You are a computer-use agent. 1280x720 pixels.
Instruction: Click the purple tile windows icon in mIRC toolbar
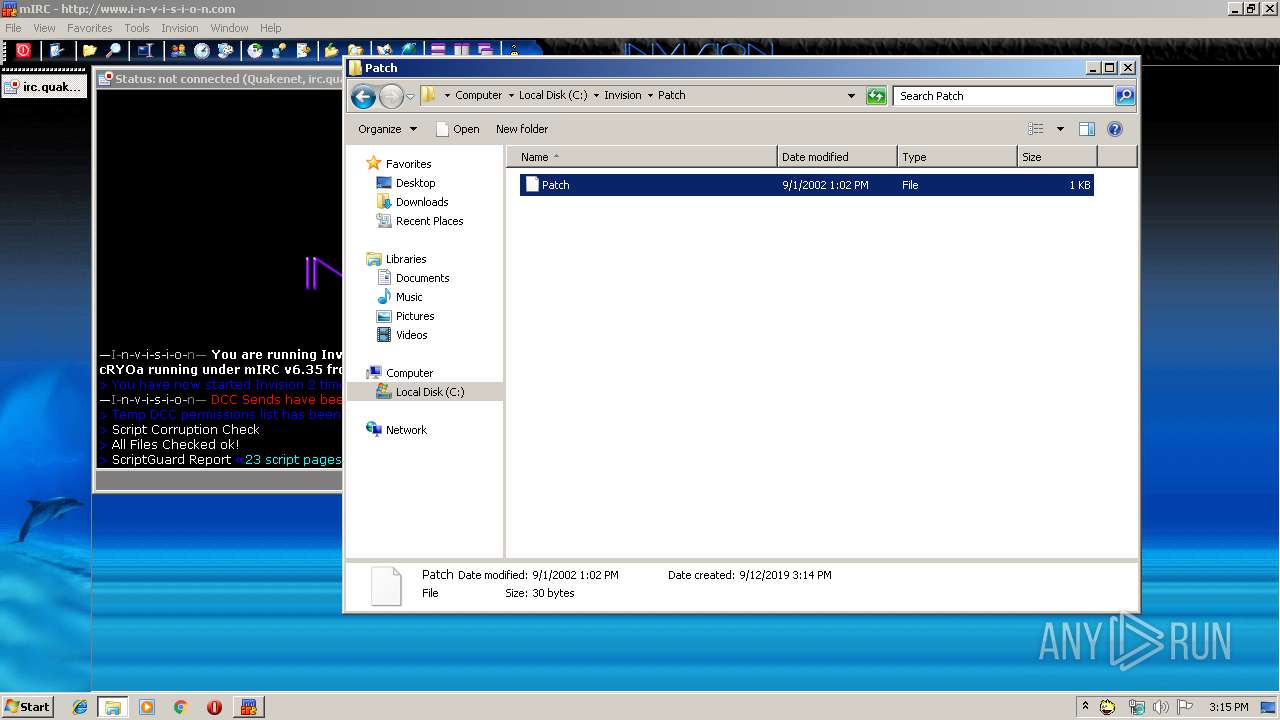(437, 49)
